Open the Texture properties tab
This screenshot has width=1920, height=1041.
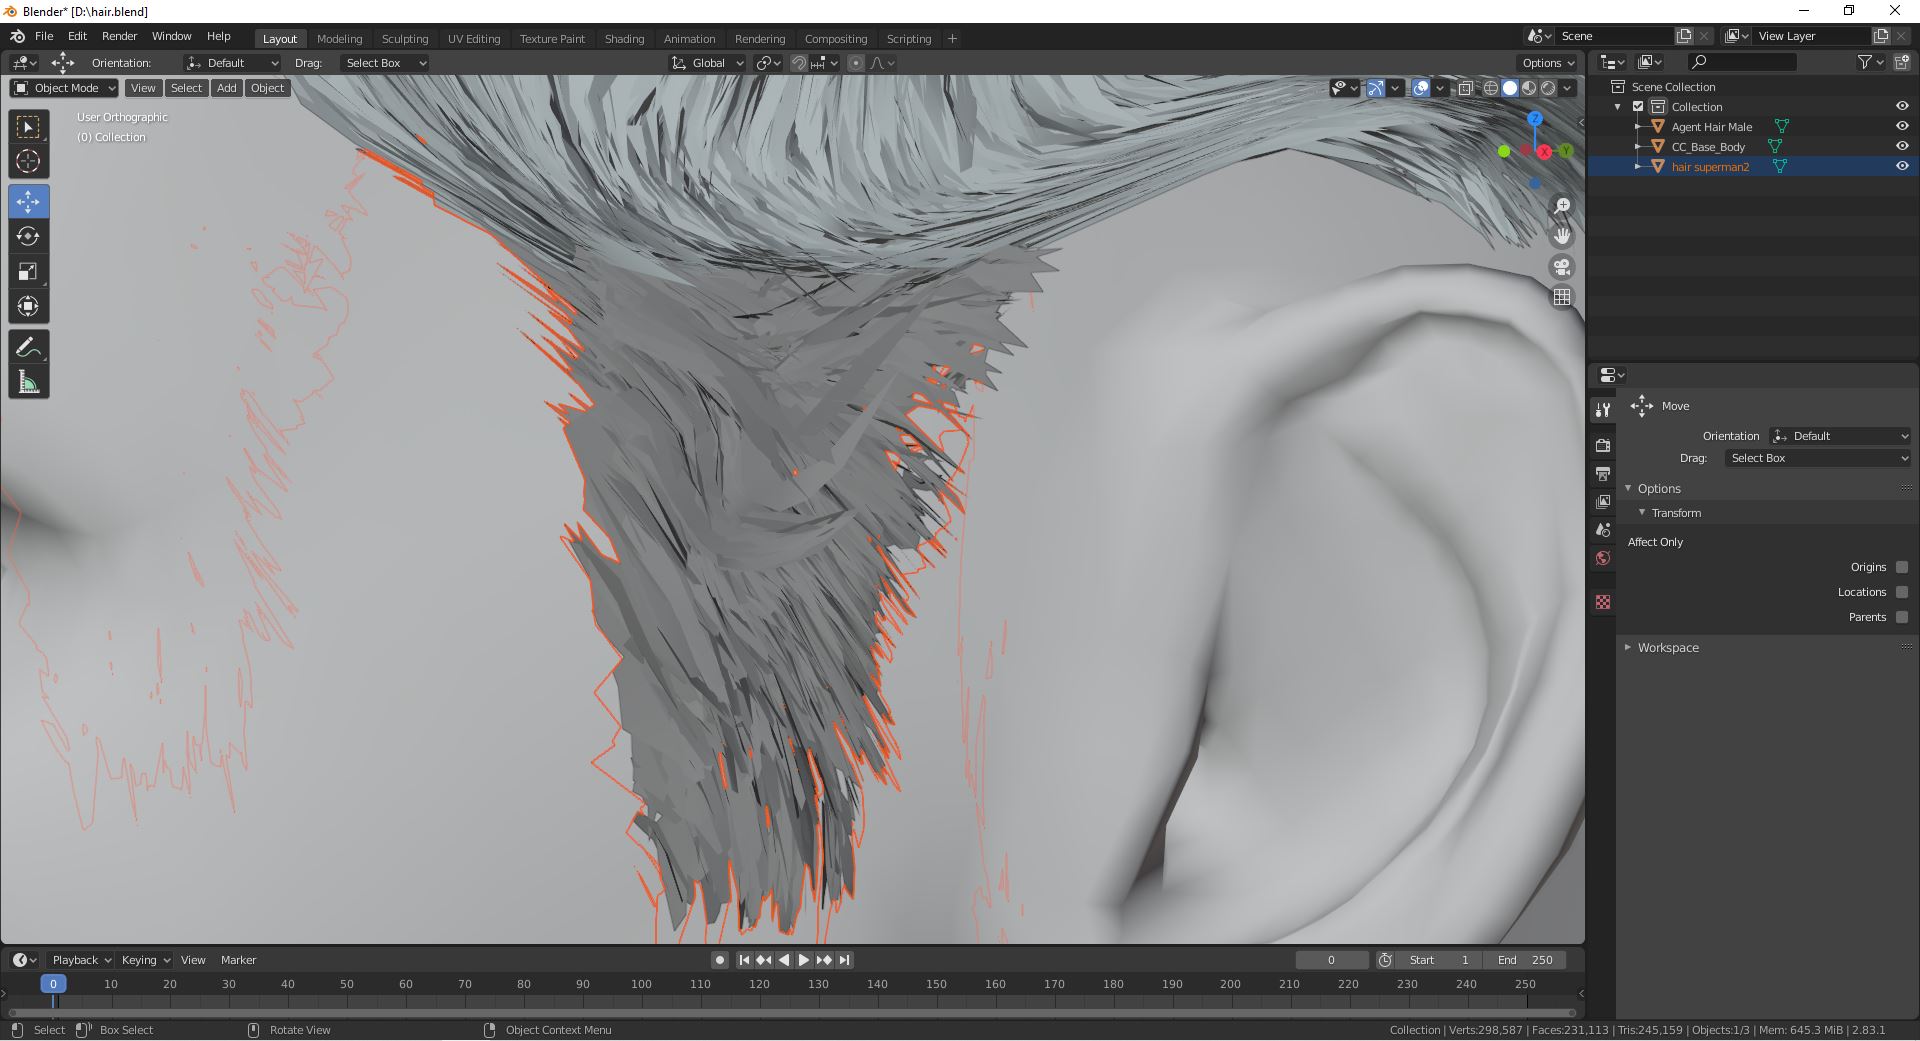pos(1603,602)
